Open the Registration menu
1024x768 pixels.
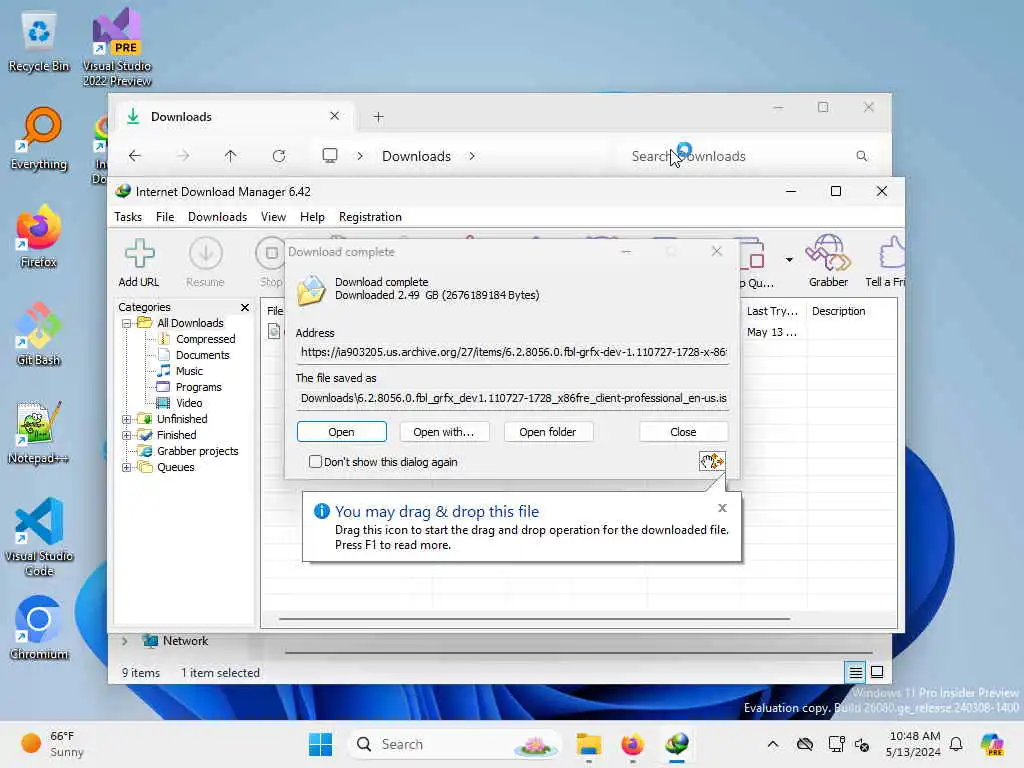coord(370,217)
